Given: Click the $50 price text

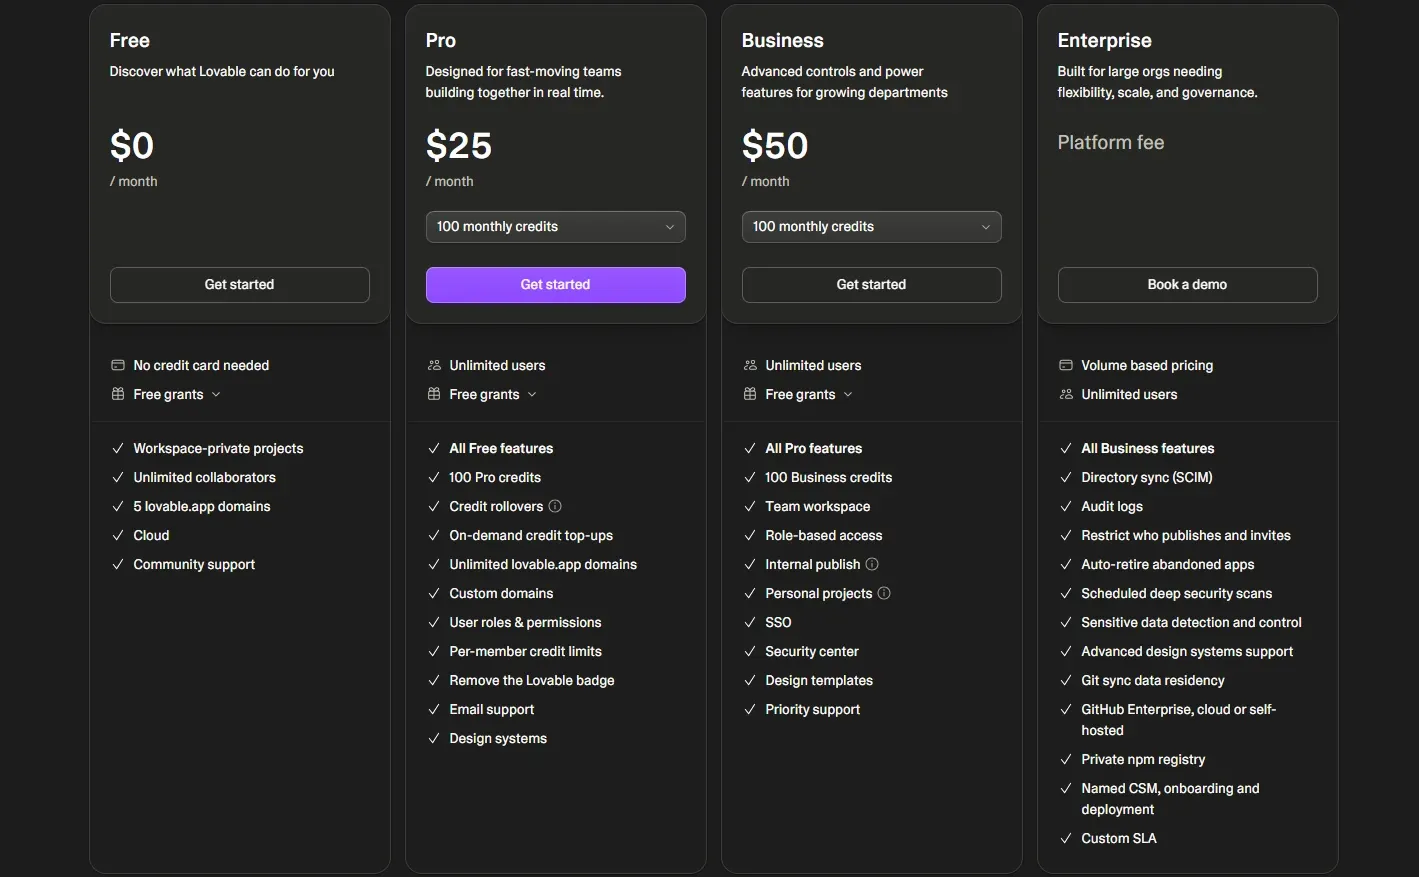Looking at the screenshot, I should (x=775, y=146).
